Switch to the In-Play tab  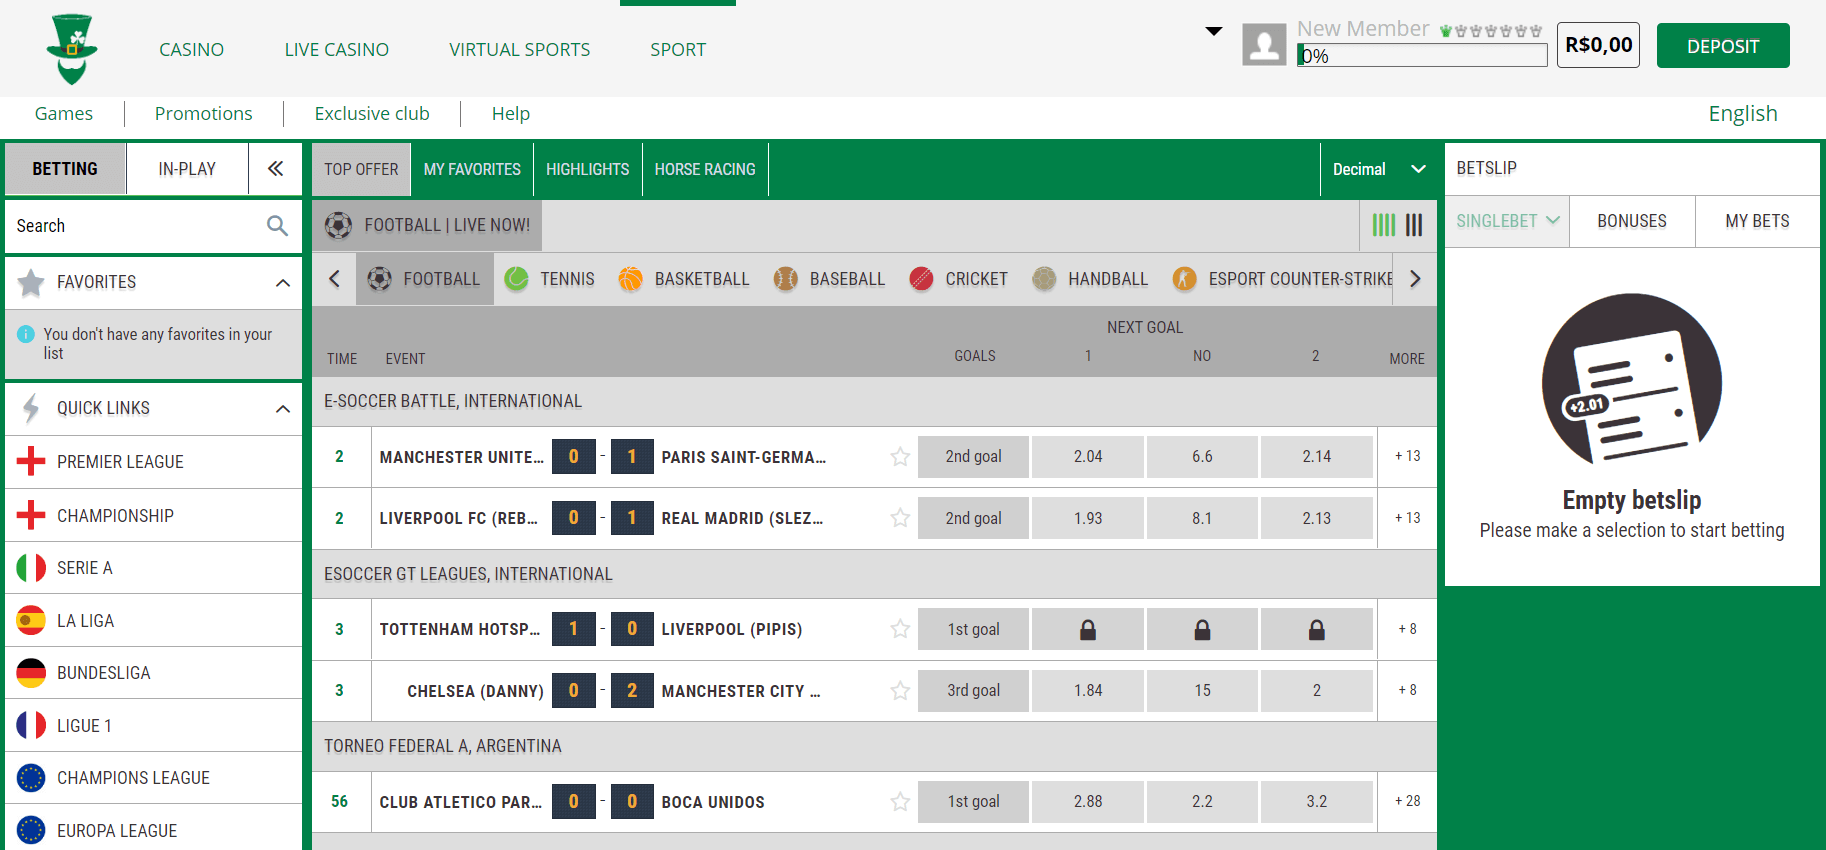pyautogui.click(x=187, y=169)
